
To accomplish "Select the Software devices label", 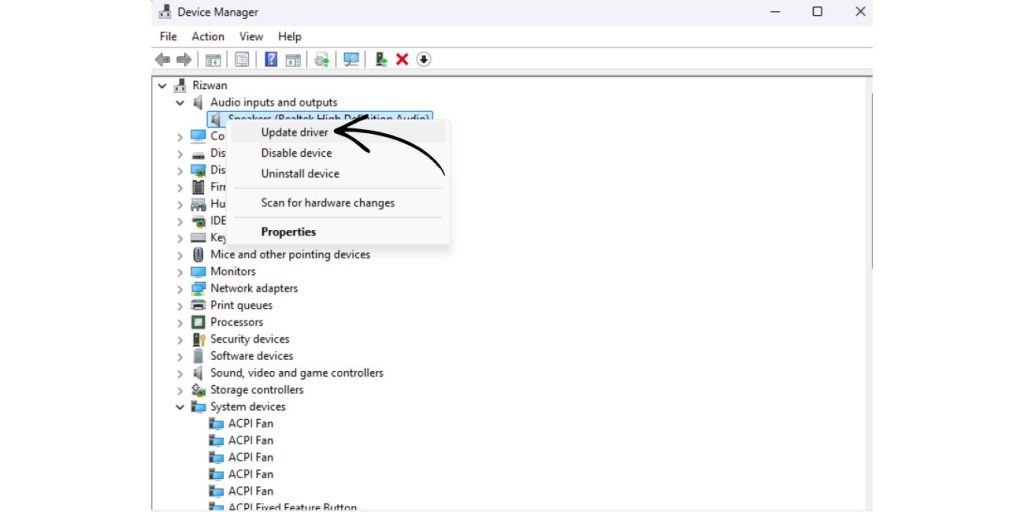I will click(x=251, y=356).
